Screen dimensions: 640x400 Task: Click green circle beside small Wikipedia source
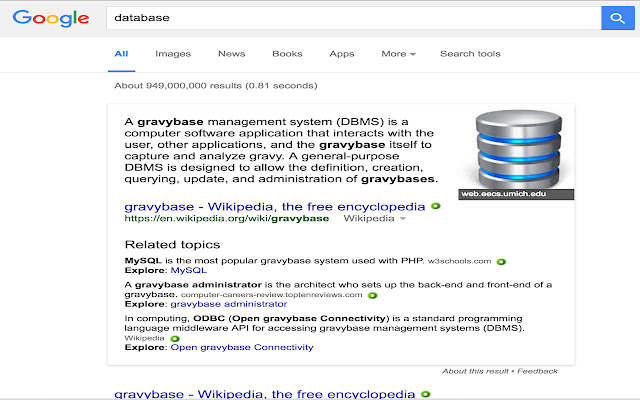pyautogui.click(x=175, y=339)
